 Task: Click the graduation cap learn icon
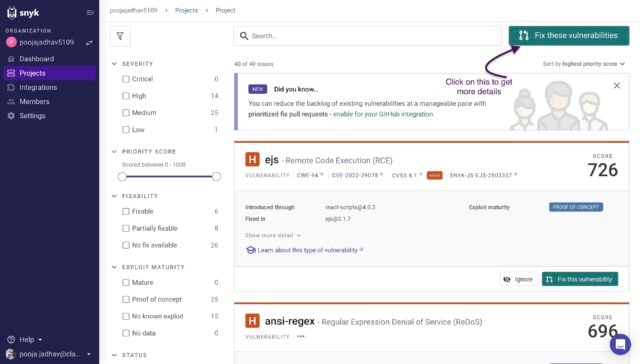(251, 250)
